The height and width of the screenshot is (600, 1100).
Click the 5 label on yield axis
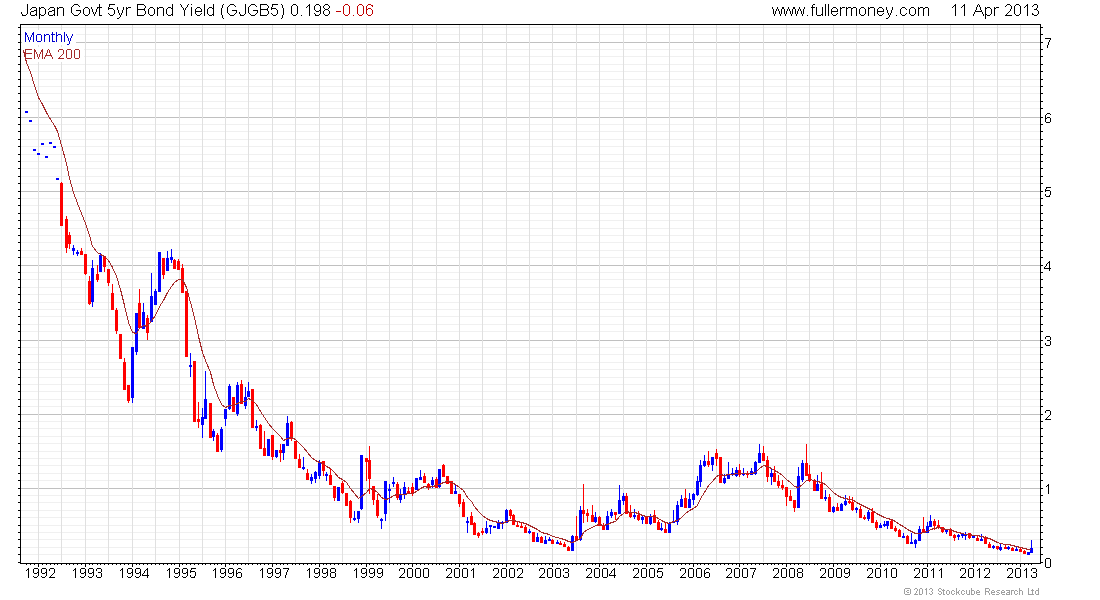(x=1046, y=192)
